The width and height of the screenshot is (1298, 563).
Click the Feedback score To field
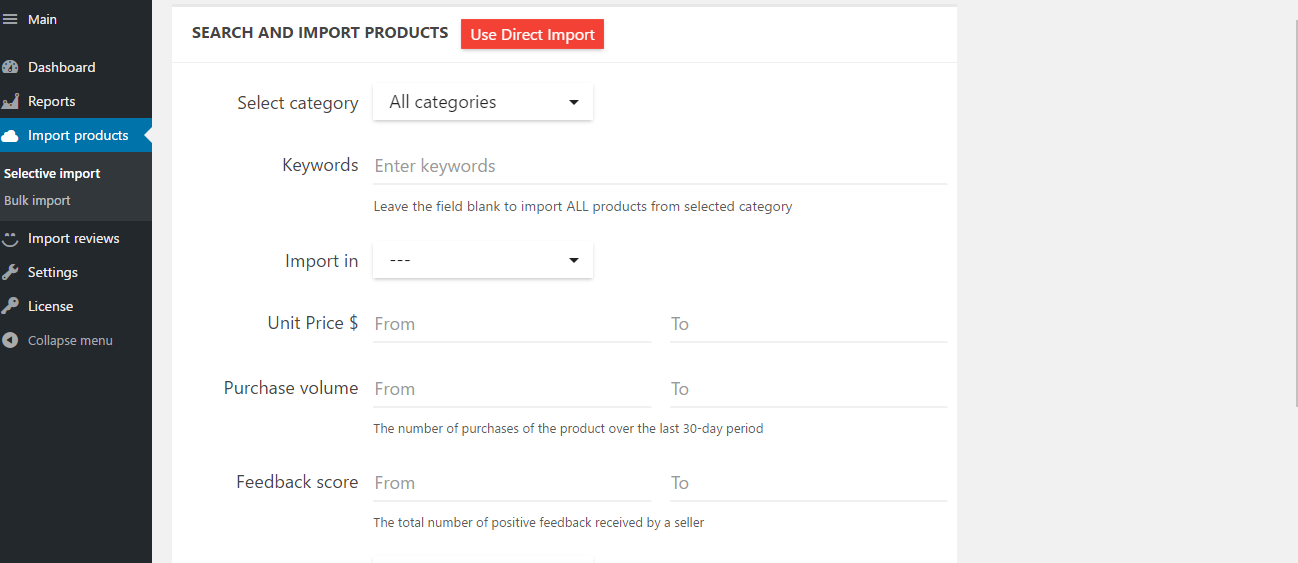pyautogui.click(x=807, y=483)
